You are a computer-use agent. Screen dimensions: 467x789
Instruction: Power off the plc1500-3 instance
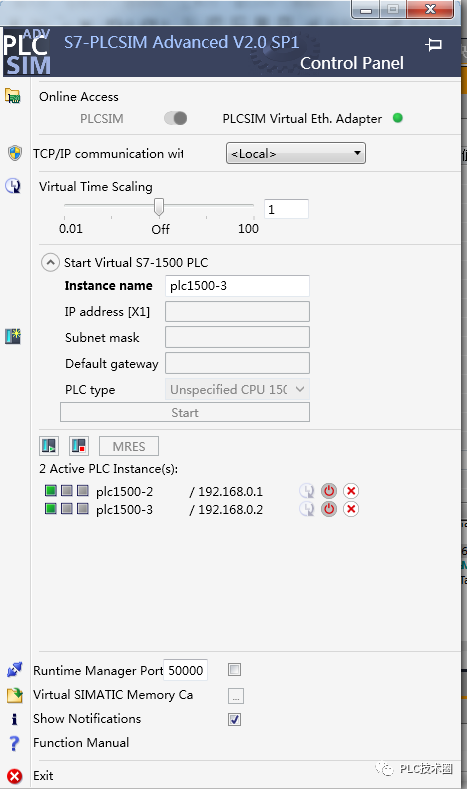329,509
